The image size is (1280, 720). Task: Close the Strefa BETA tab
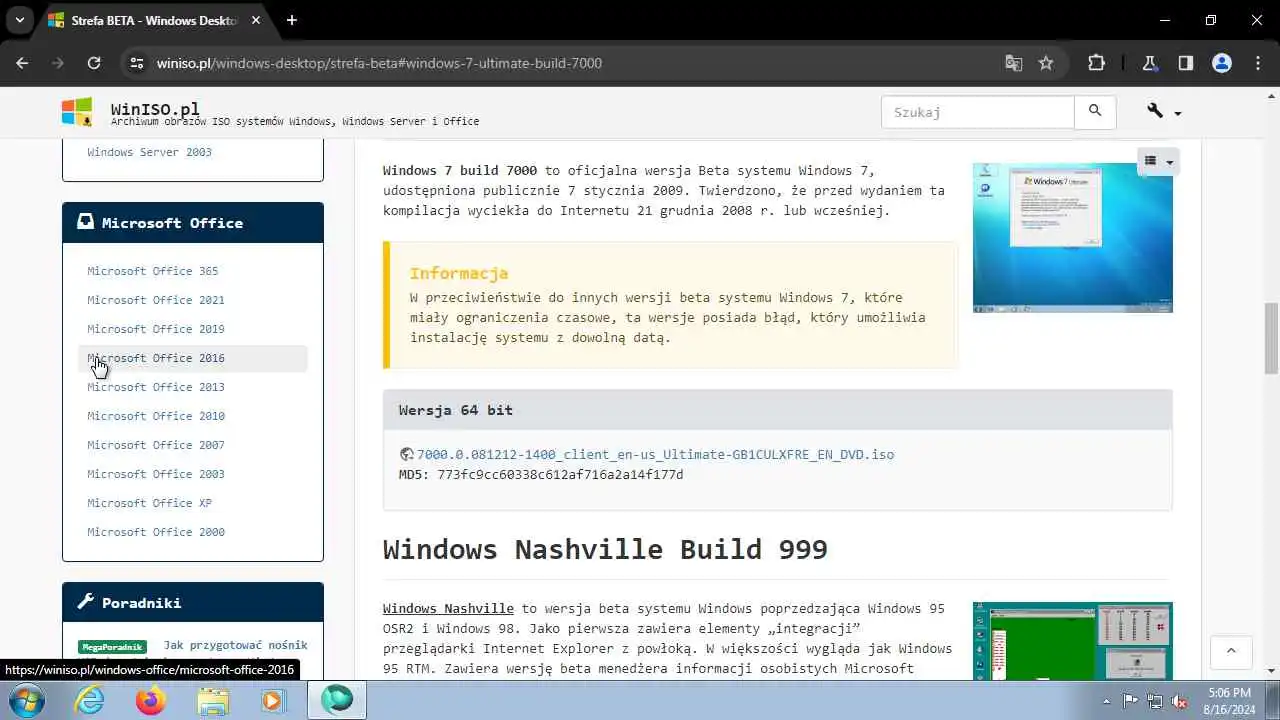pos(256,20)
